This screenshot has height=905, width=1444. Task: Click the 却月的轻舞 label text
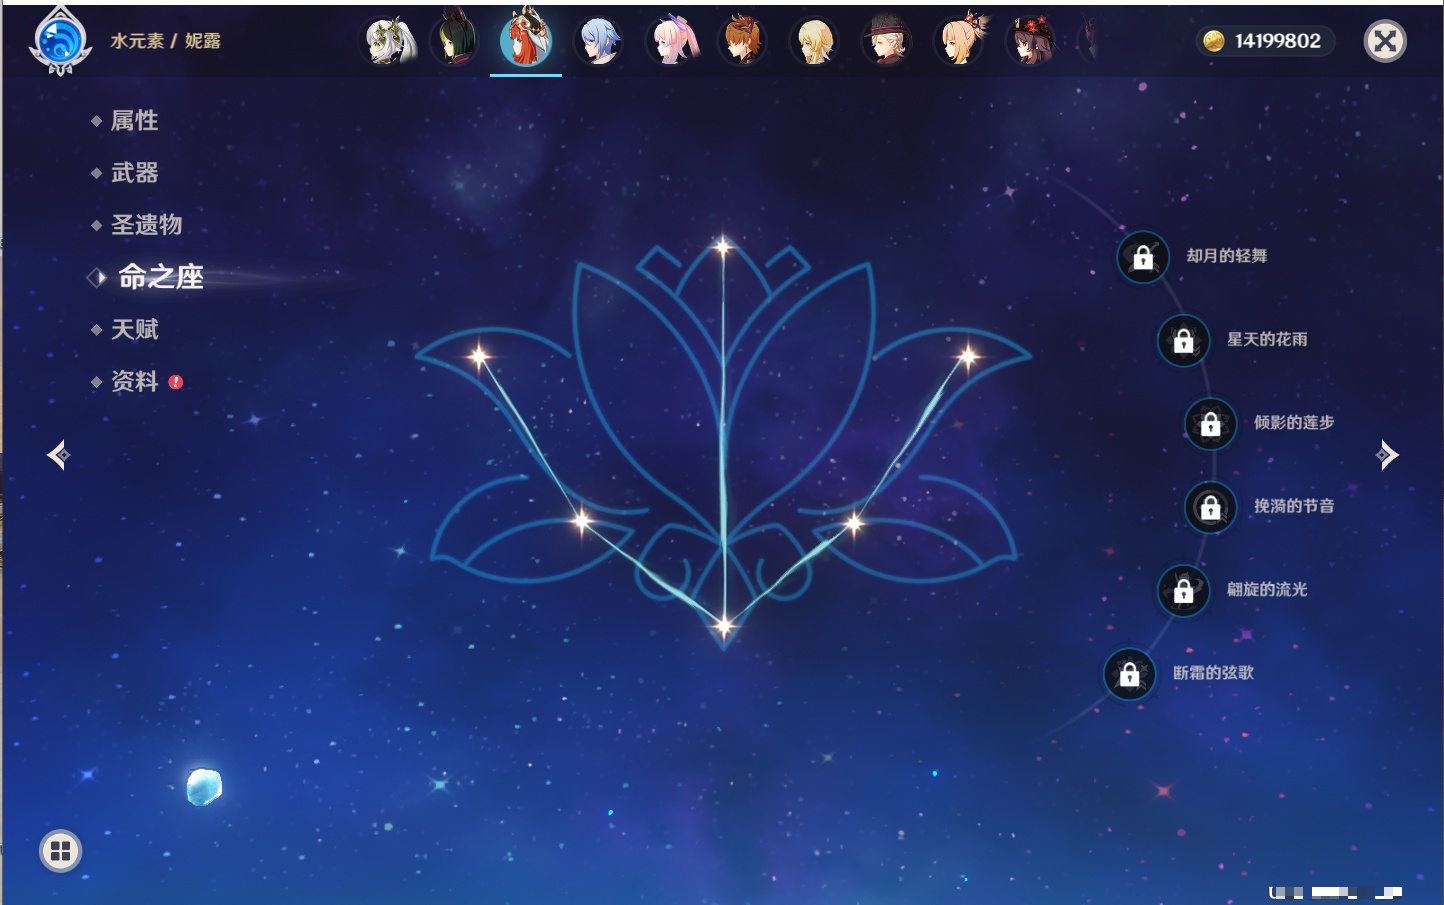point(1227,256)
